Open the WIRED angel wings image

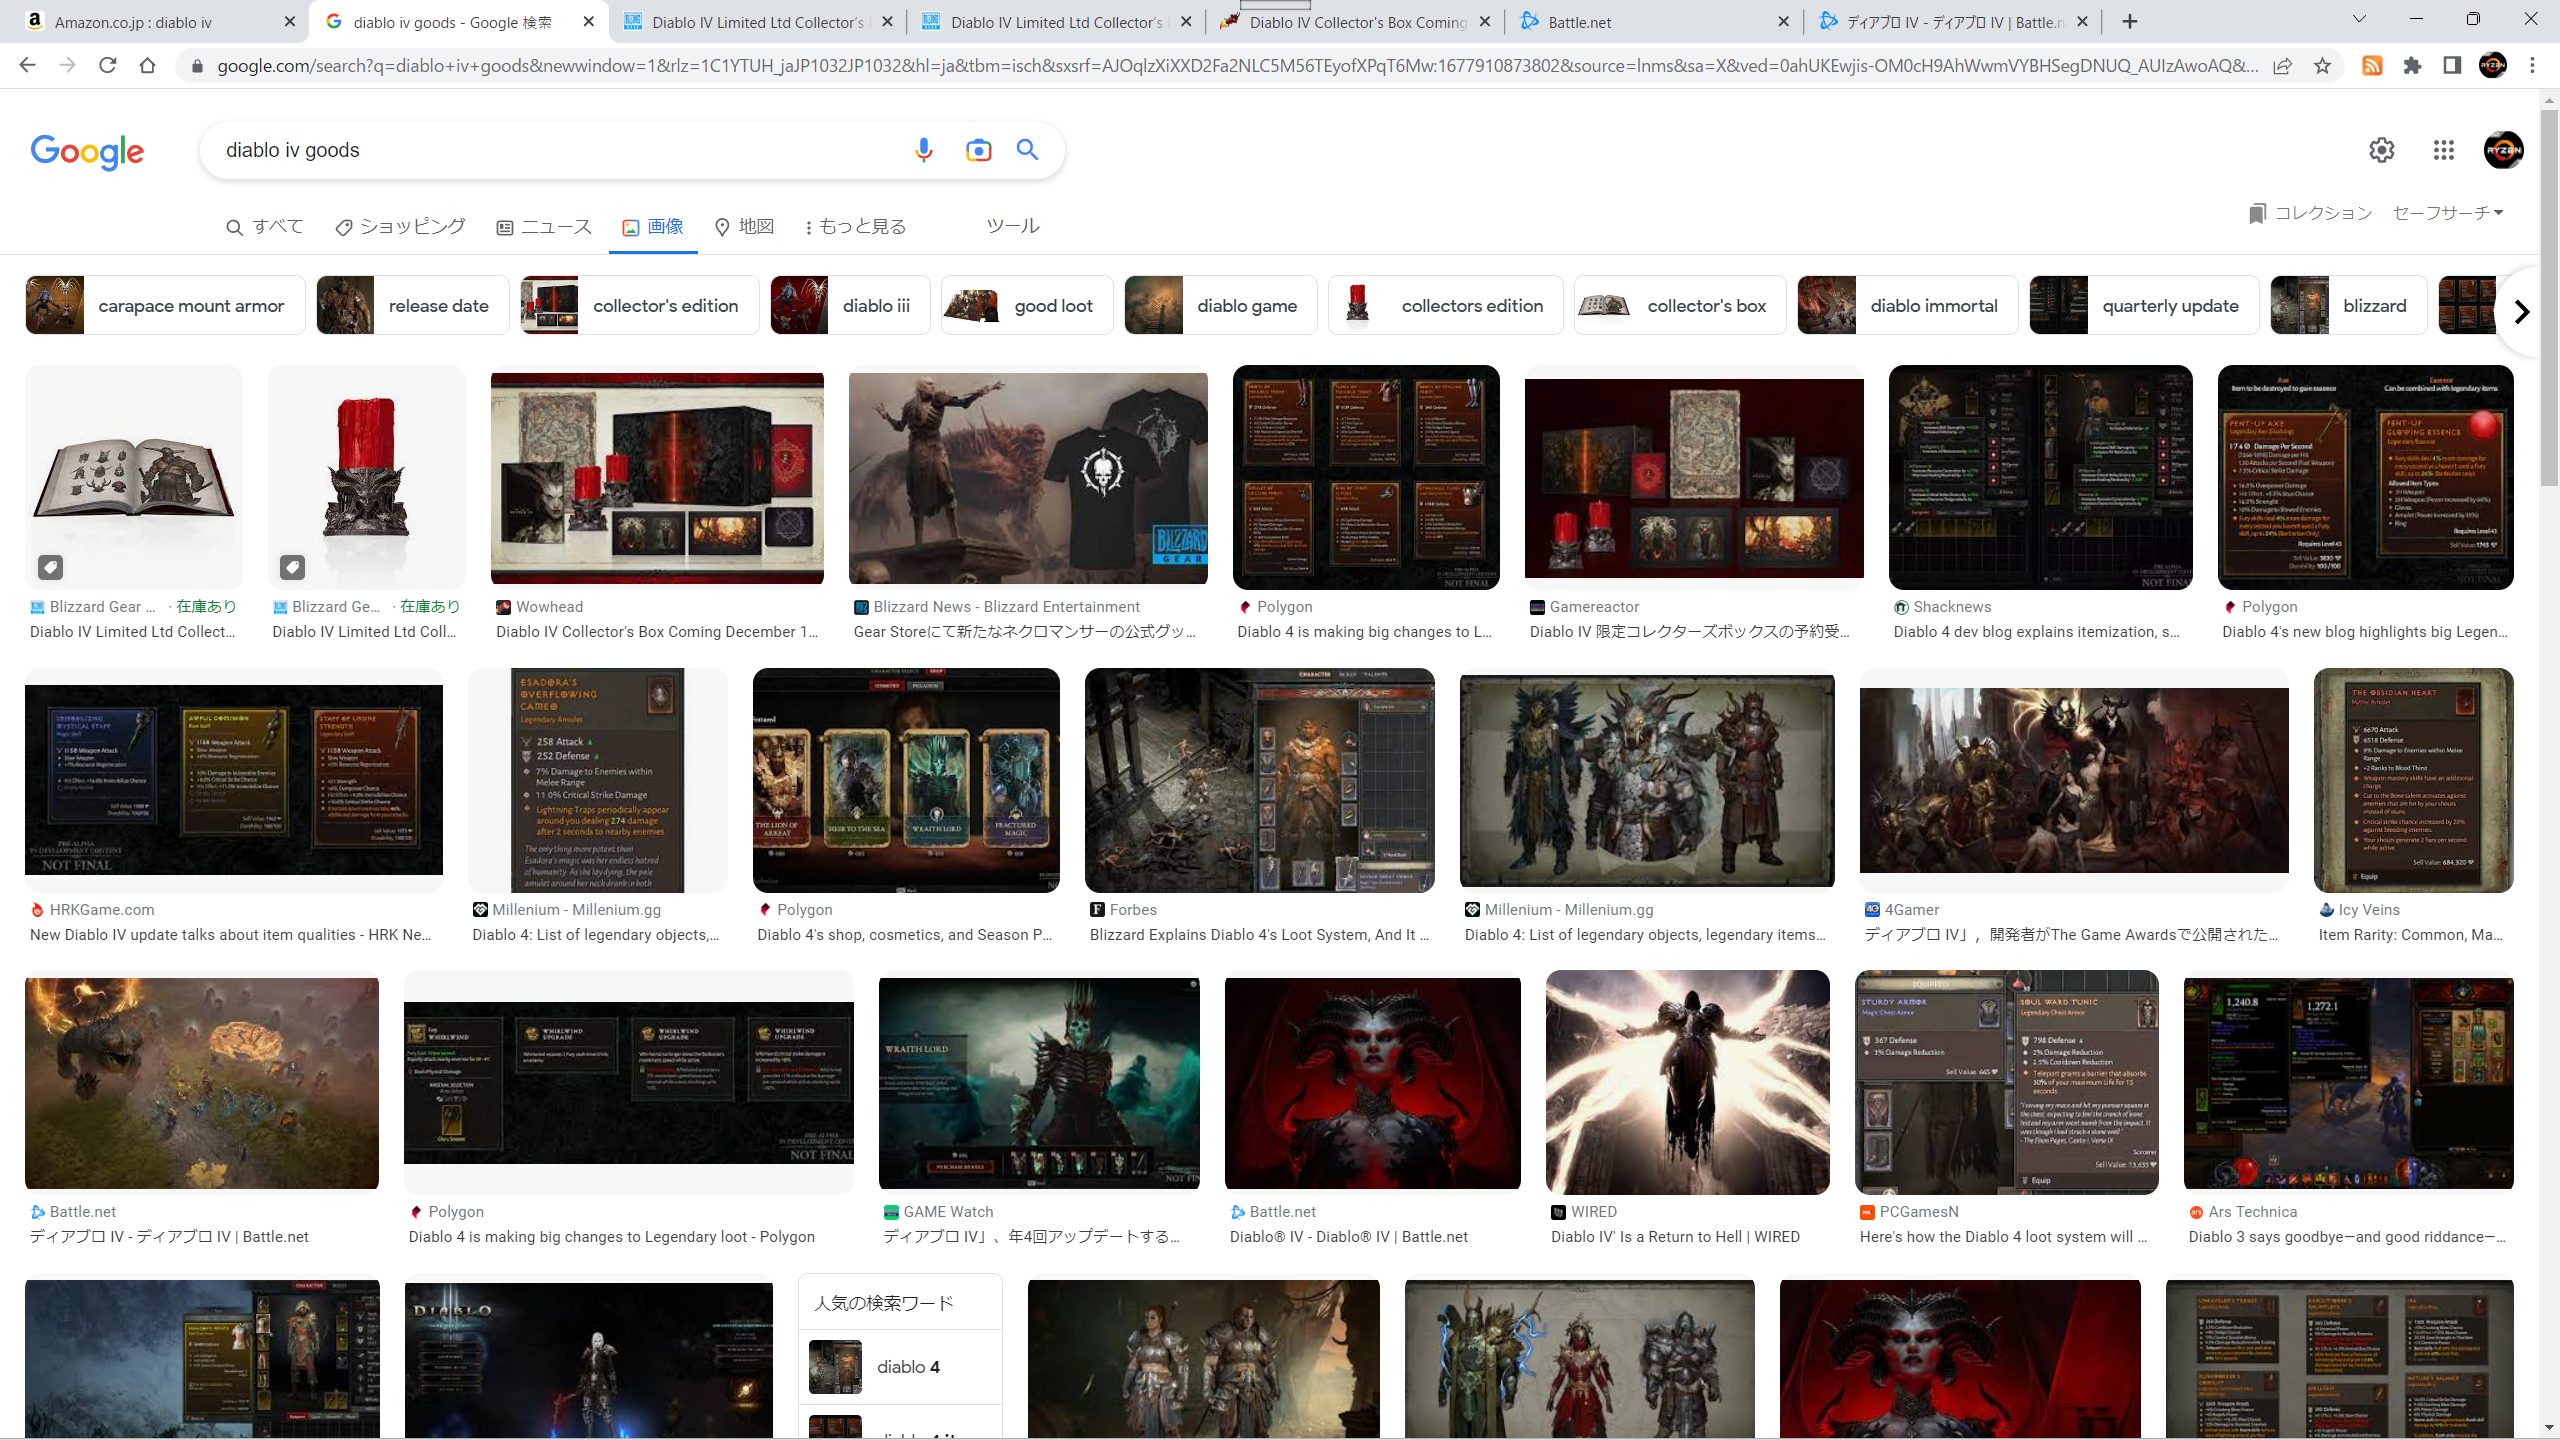pos(1688,1082)
